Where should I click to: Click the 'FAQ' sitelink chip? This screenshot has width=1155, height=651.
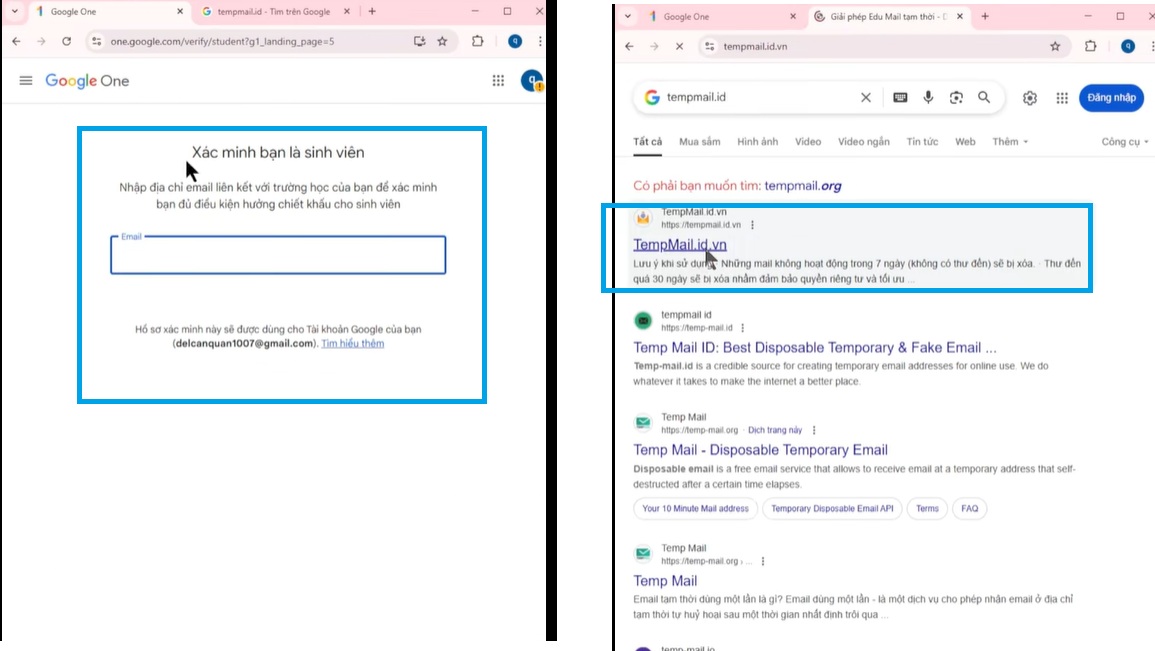point(969,508)
